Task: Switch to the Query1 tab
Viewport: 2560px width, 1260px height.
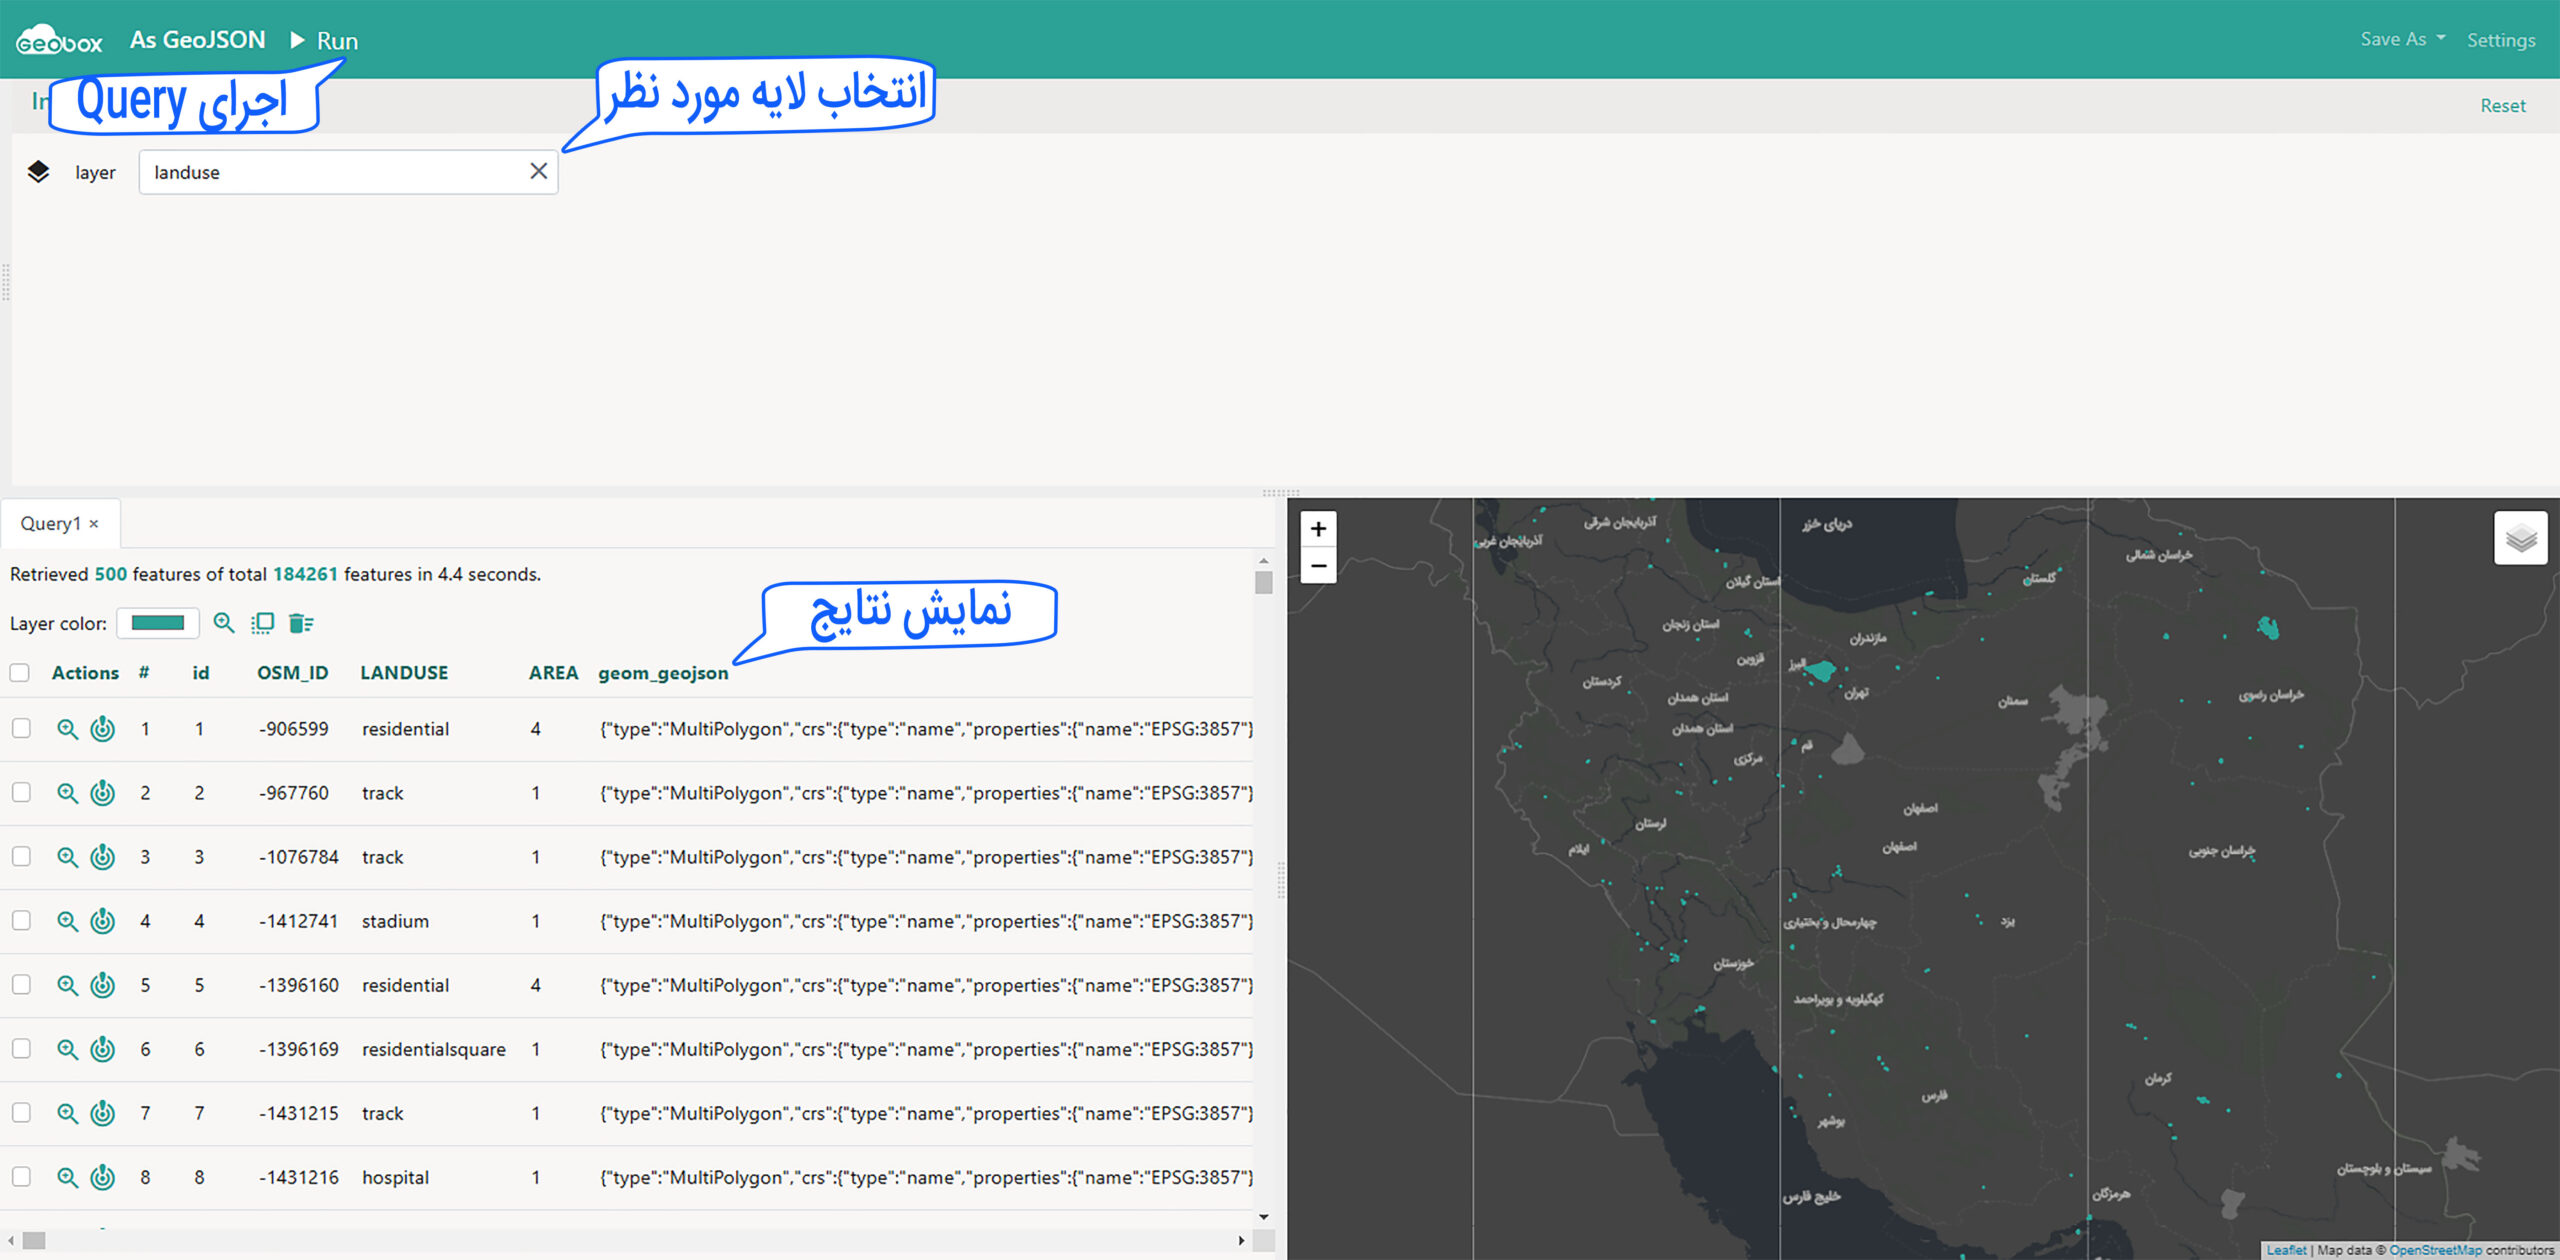Action: [50, 523]
